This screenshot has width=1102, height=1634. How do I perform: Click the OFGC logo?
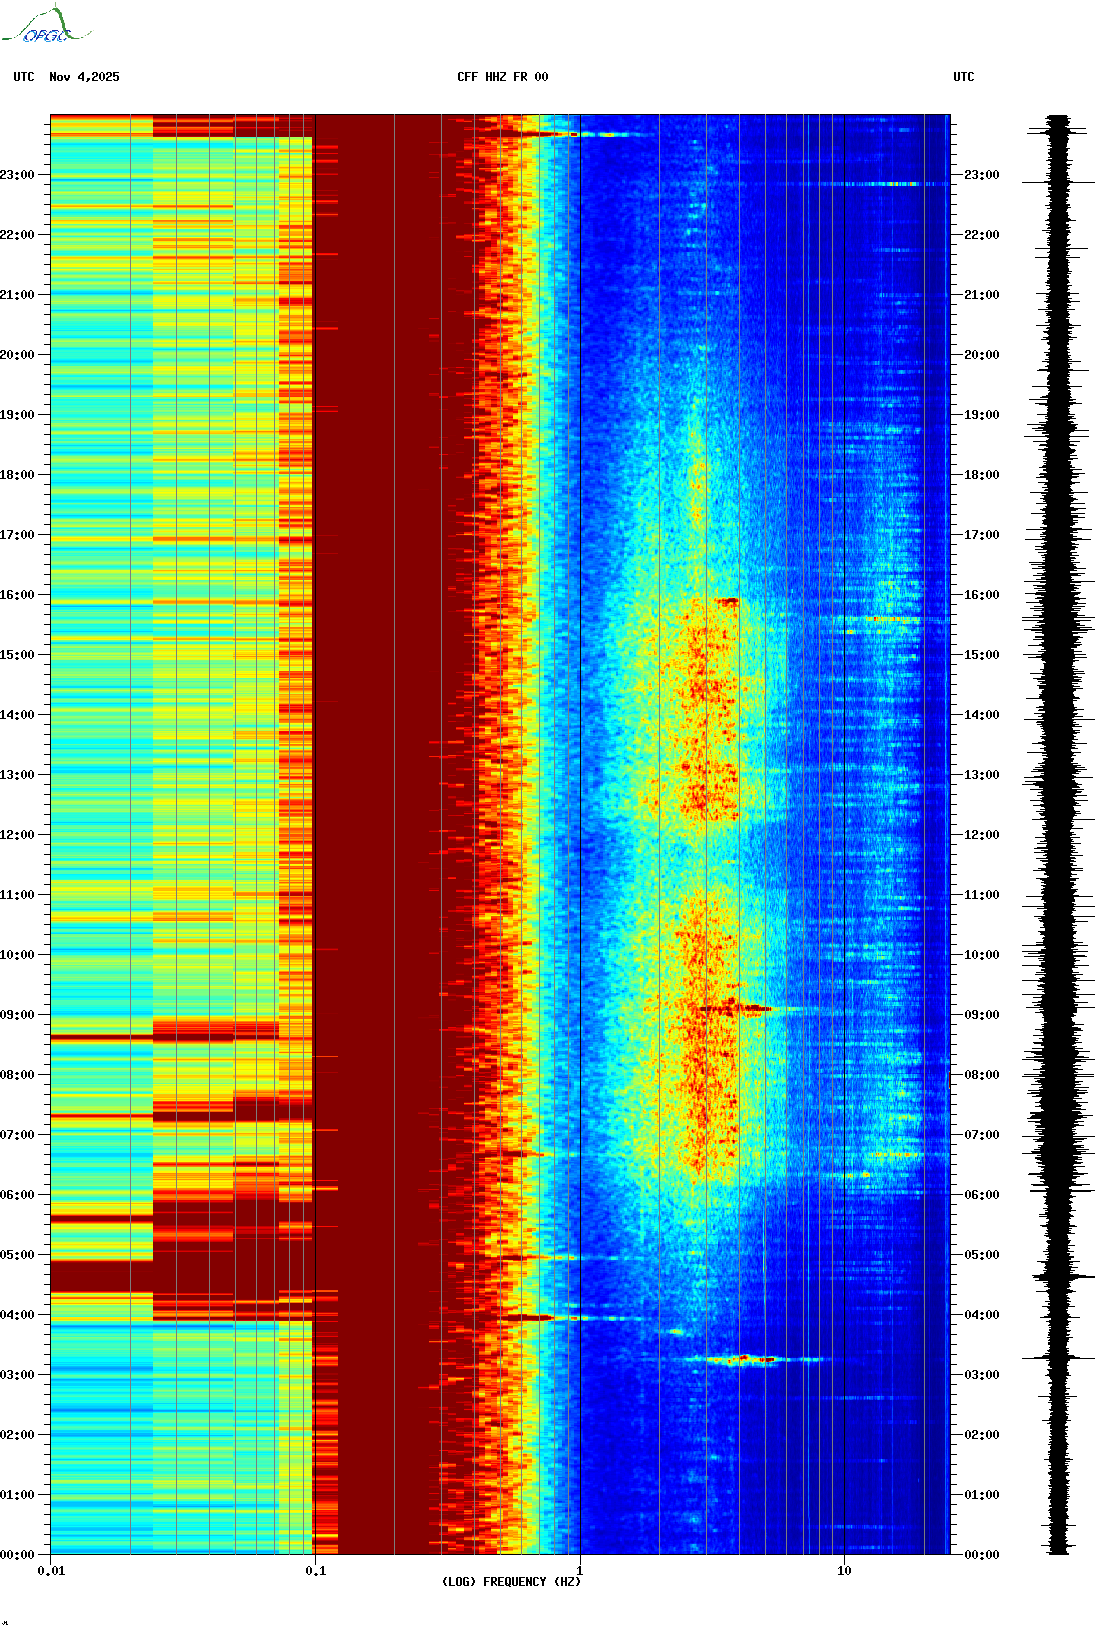click(45, 25)
